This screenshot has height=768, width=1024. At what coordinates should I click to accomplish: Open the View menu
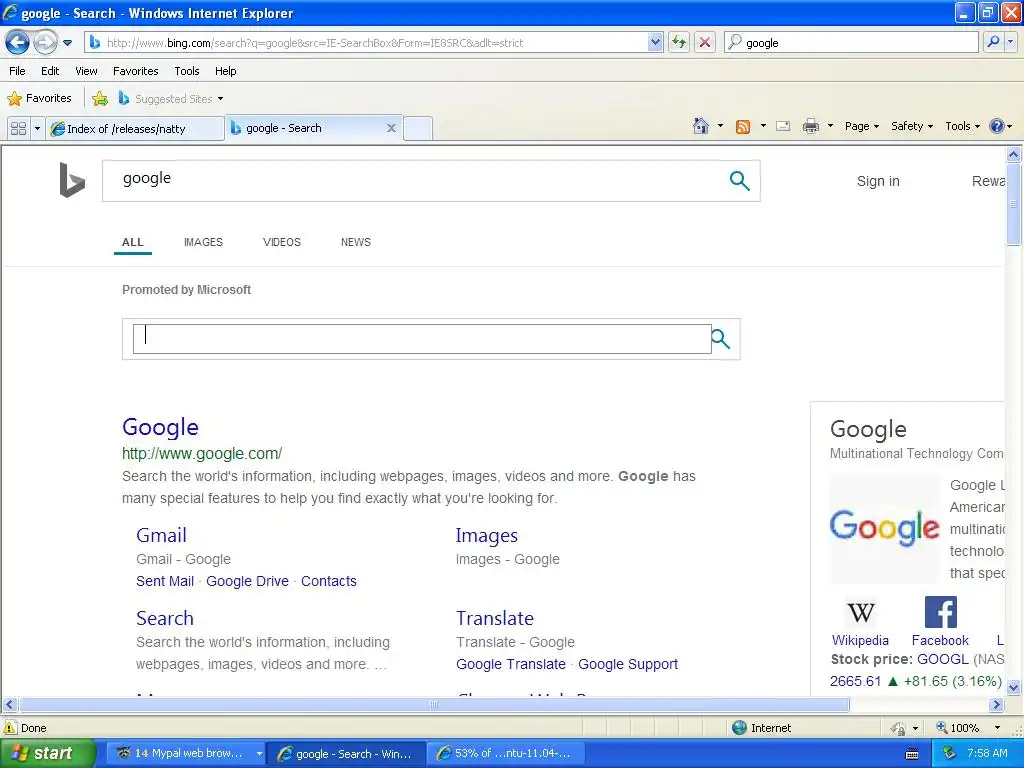(86, 71)
